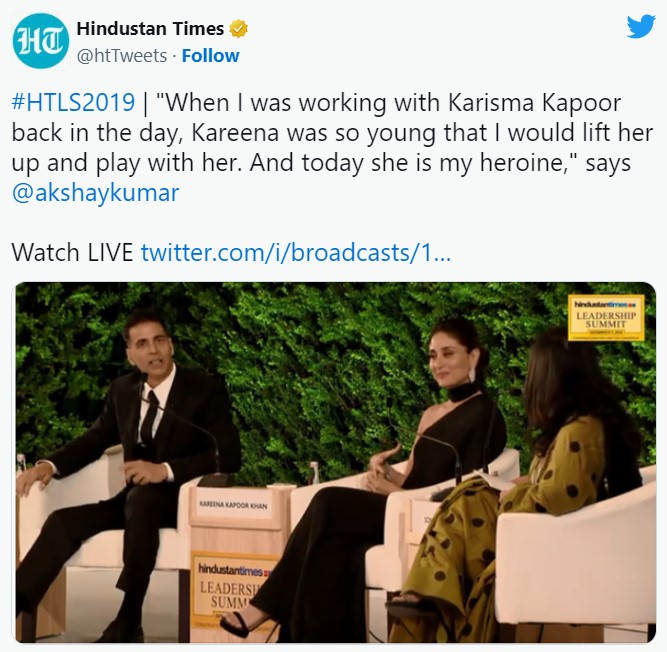Click the gold verified badge icon

pyautogui.click(x=238, y=29)
